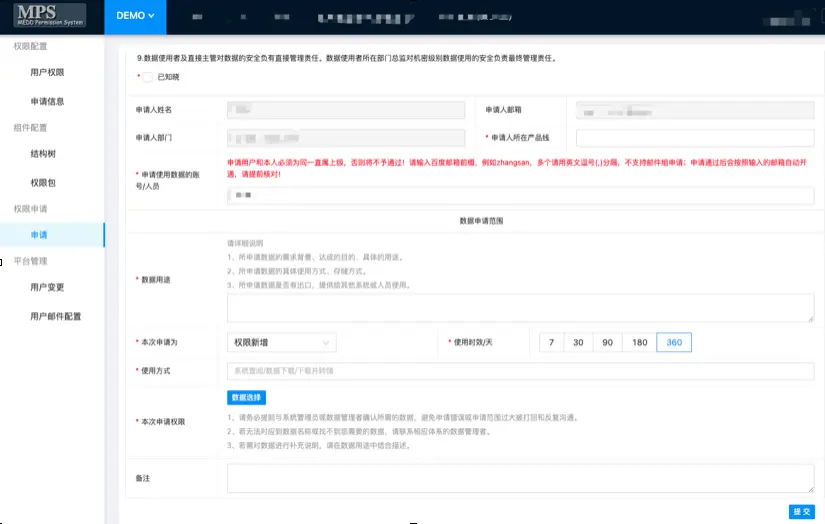Image resolution: width=825 pixels, height=524 pixels.
Task: Select 180 days usage duration
Action: click(640, 342)
